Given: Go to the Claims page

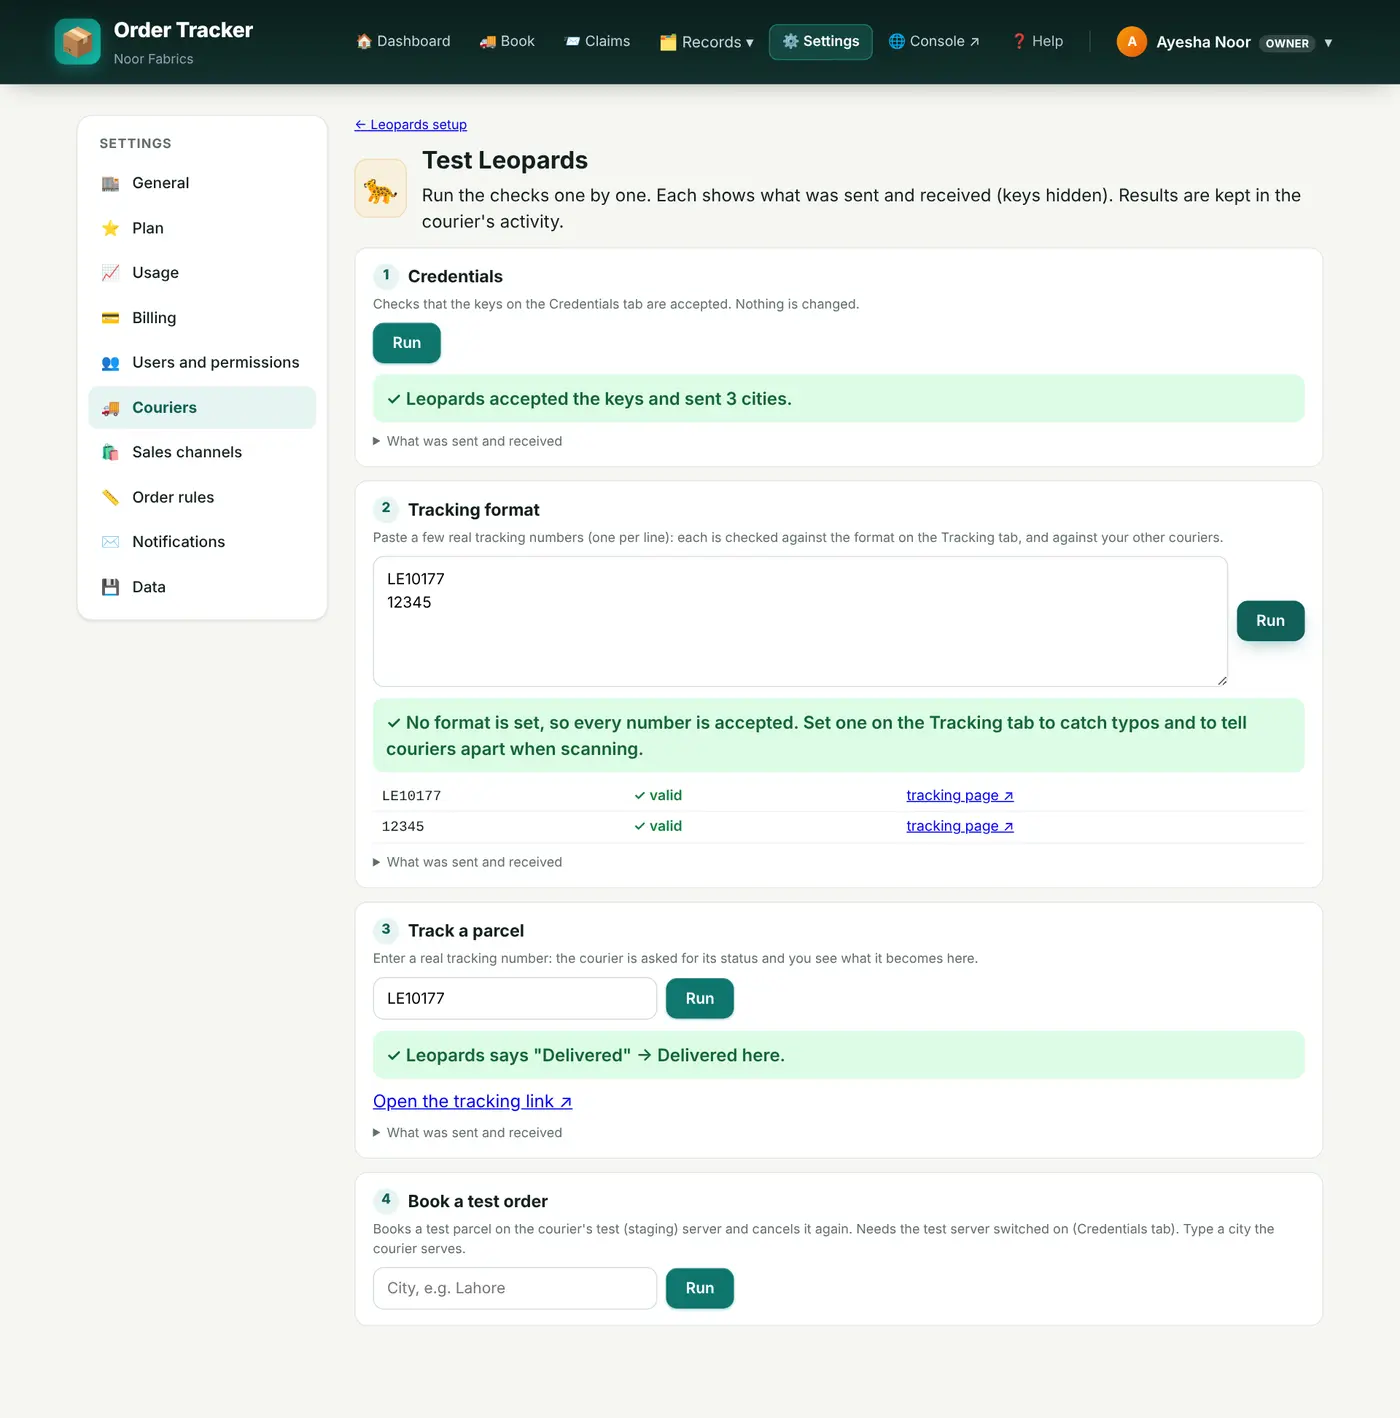Looking at the screenshot, I should click(597, 41).
